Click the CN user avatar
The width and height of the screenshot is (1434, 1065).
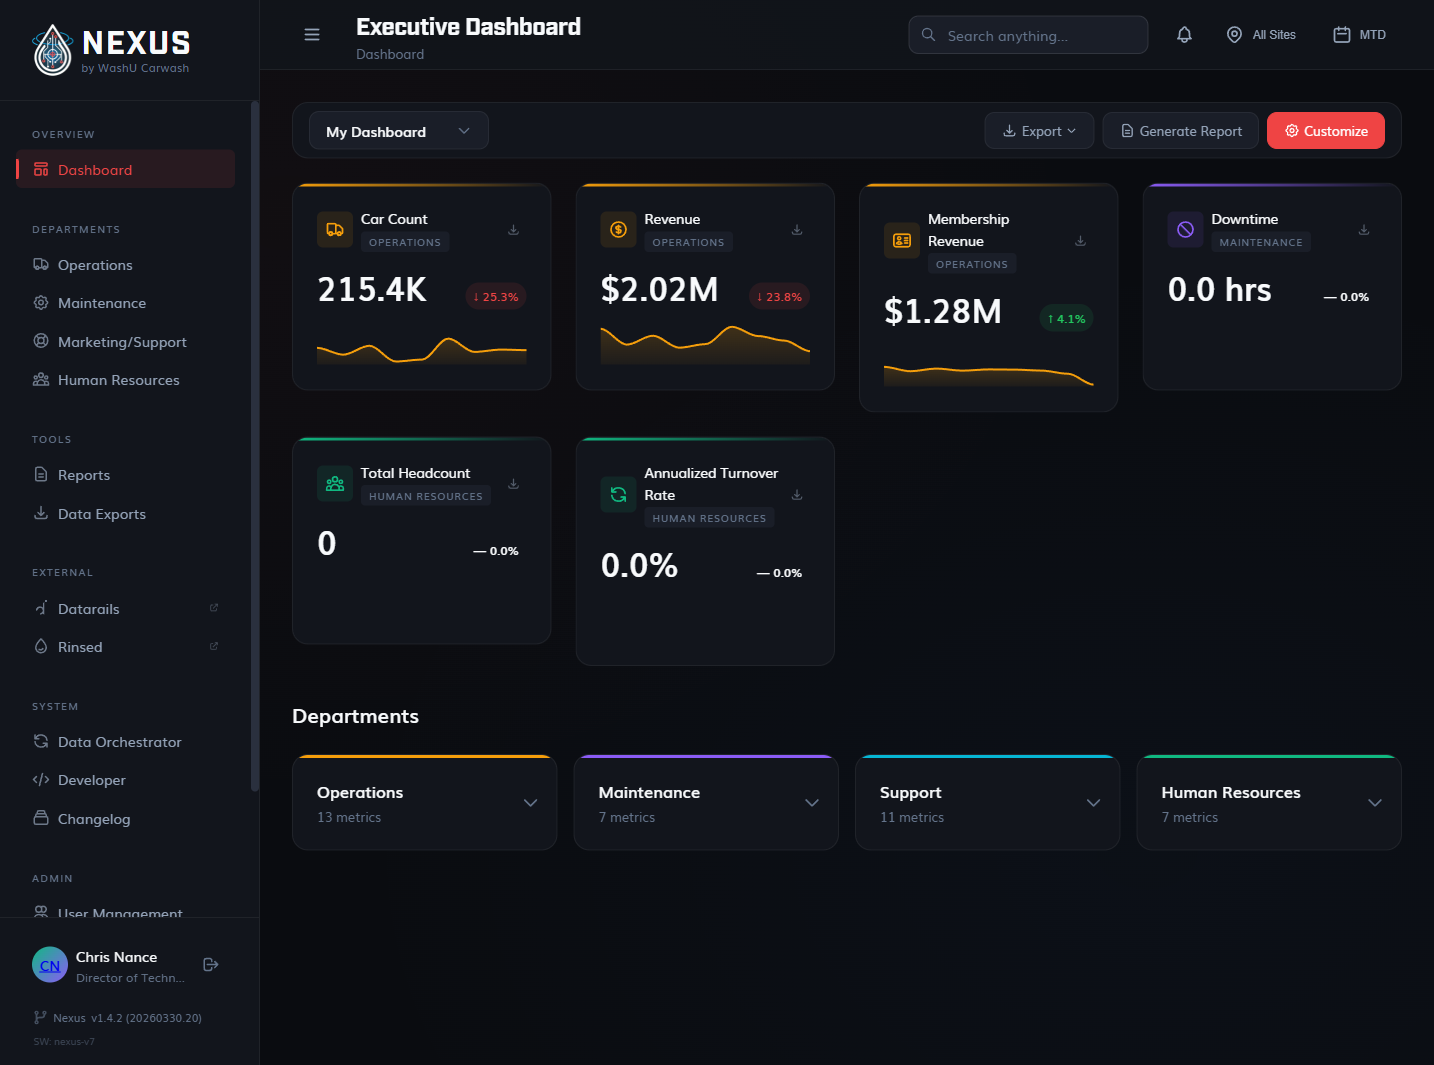[x=50, y=965]
